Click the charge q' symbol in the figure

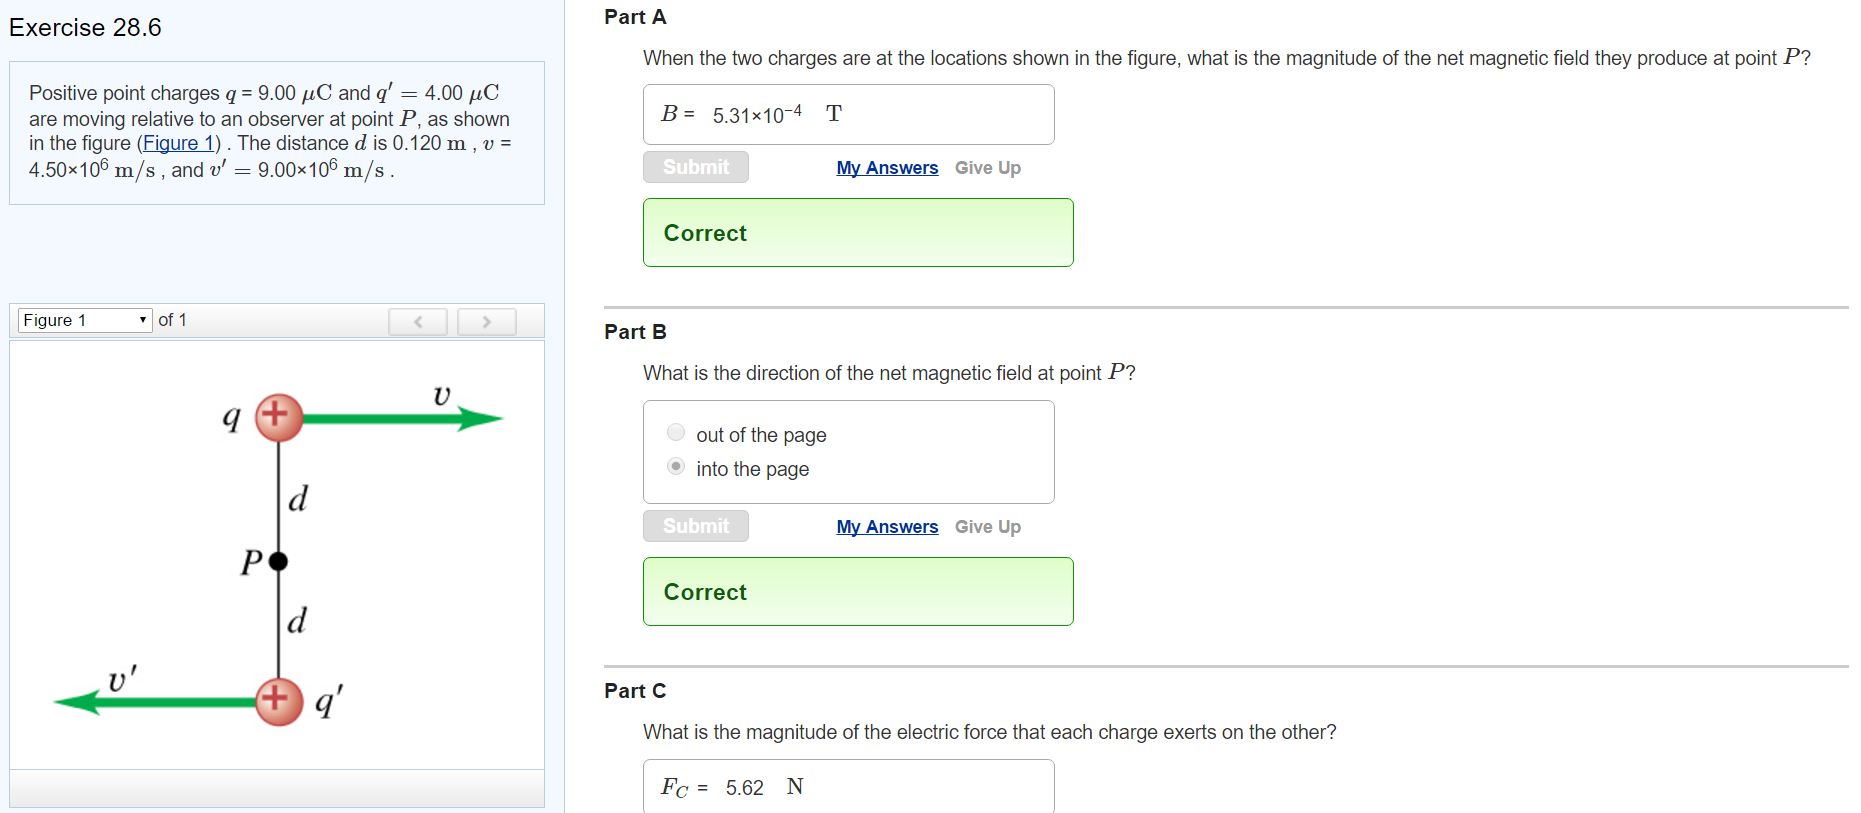277,702
